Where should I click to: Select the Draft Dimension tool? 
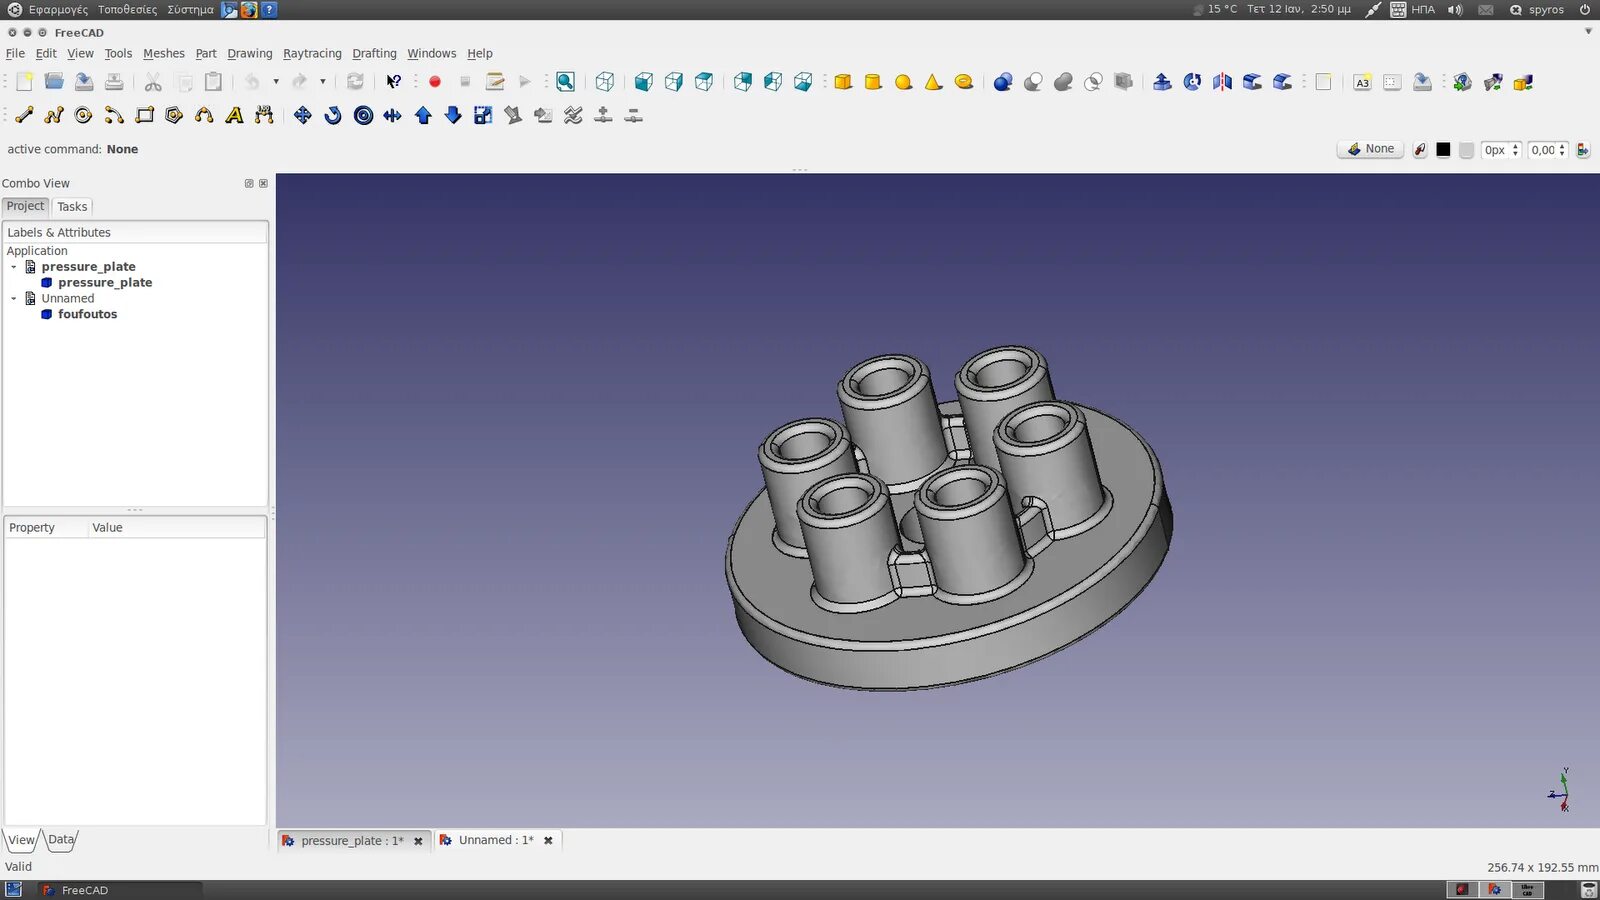pyautogui.click(x=264, y=115)
